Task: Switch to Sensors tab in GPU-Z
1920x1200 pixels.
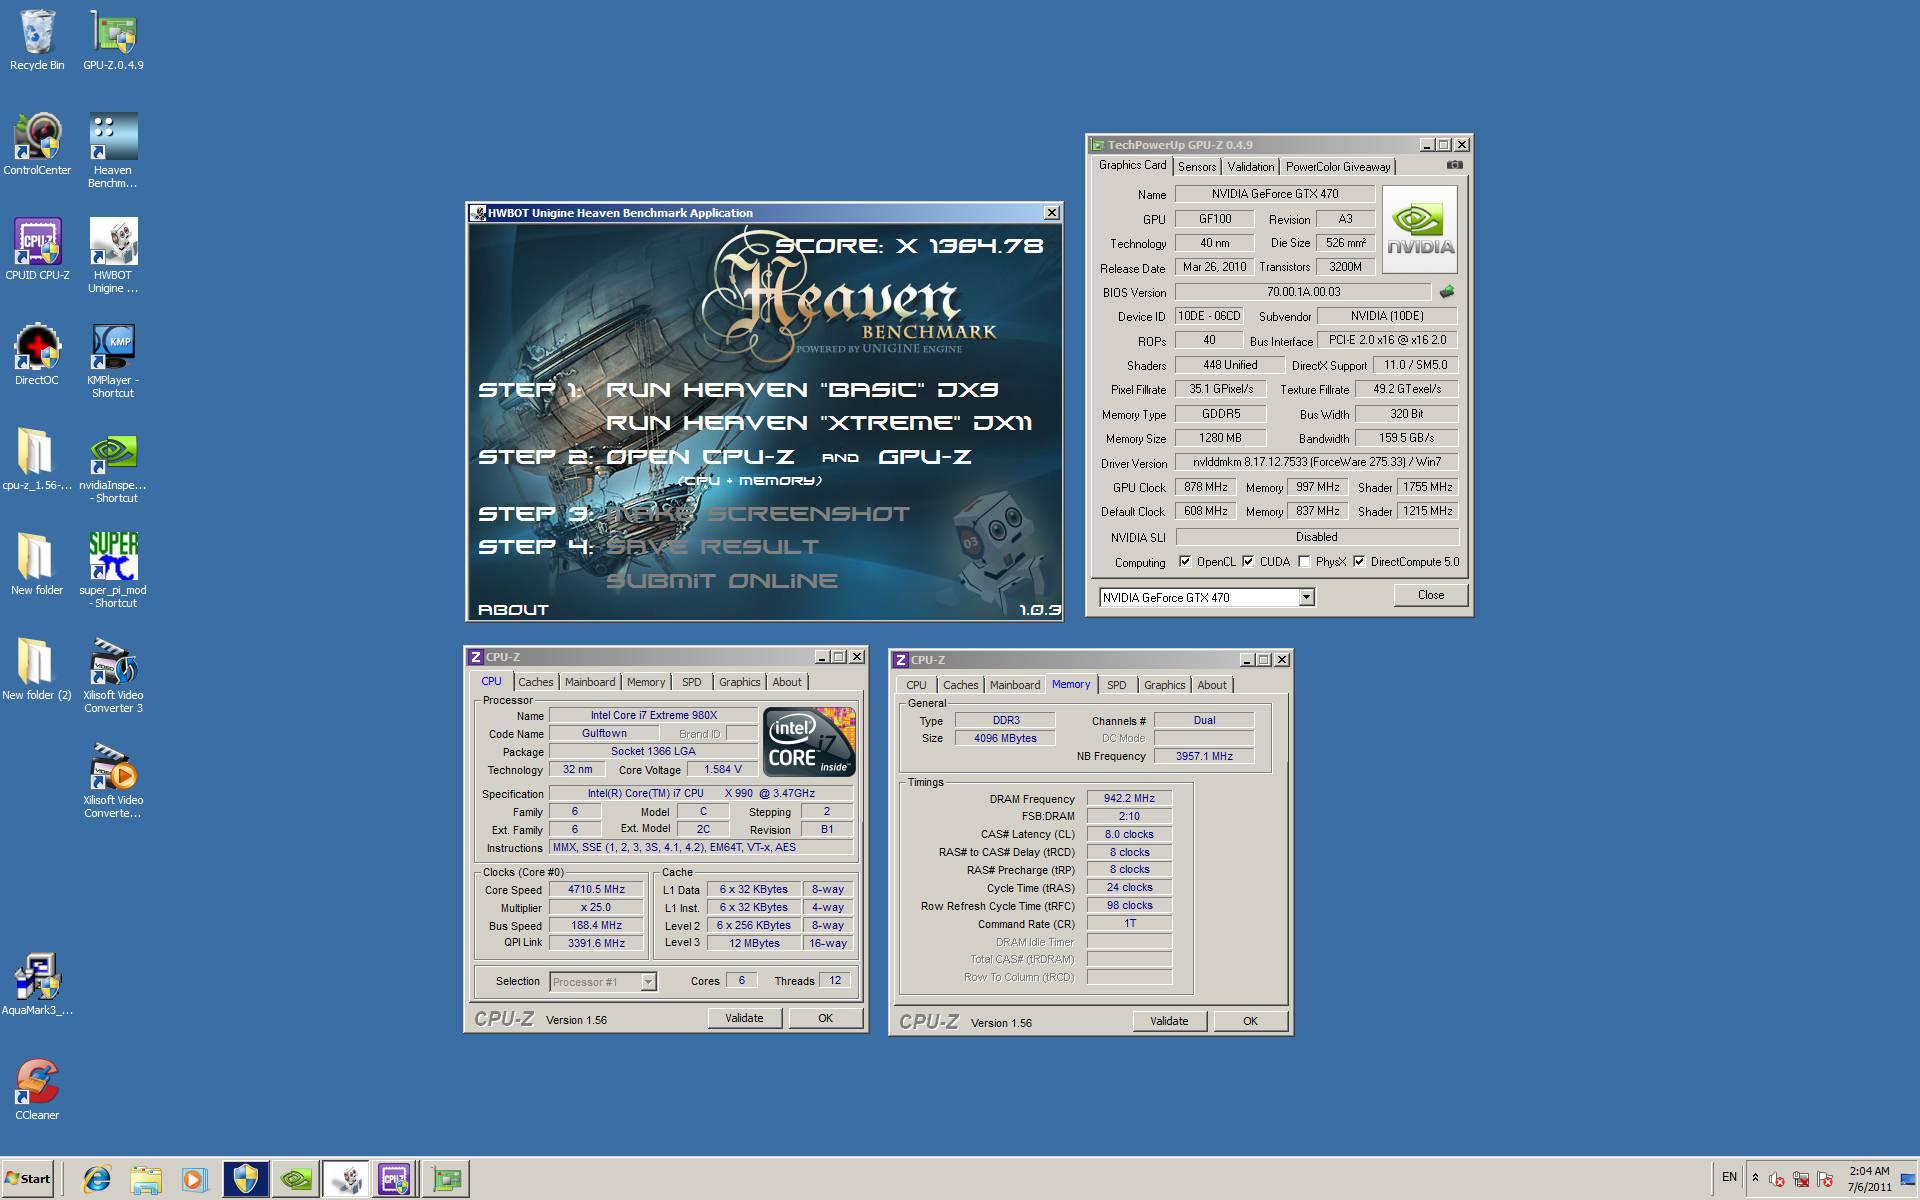Action: 1196,167
